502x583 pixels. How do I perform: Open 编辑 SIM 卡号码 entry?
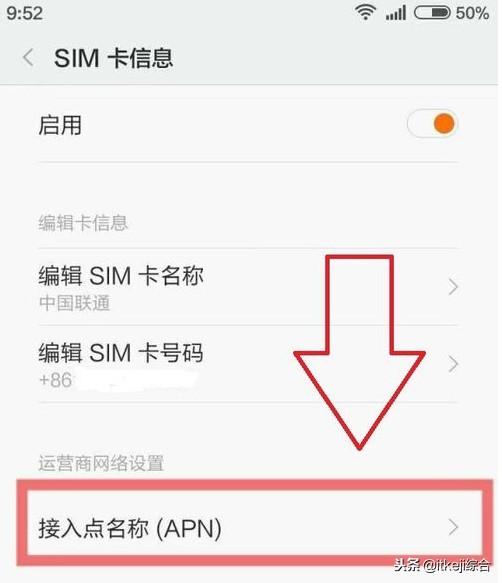coord(248,364)
